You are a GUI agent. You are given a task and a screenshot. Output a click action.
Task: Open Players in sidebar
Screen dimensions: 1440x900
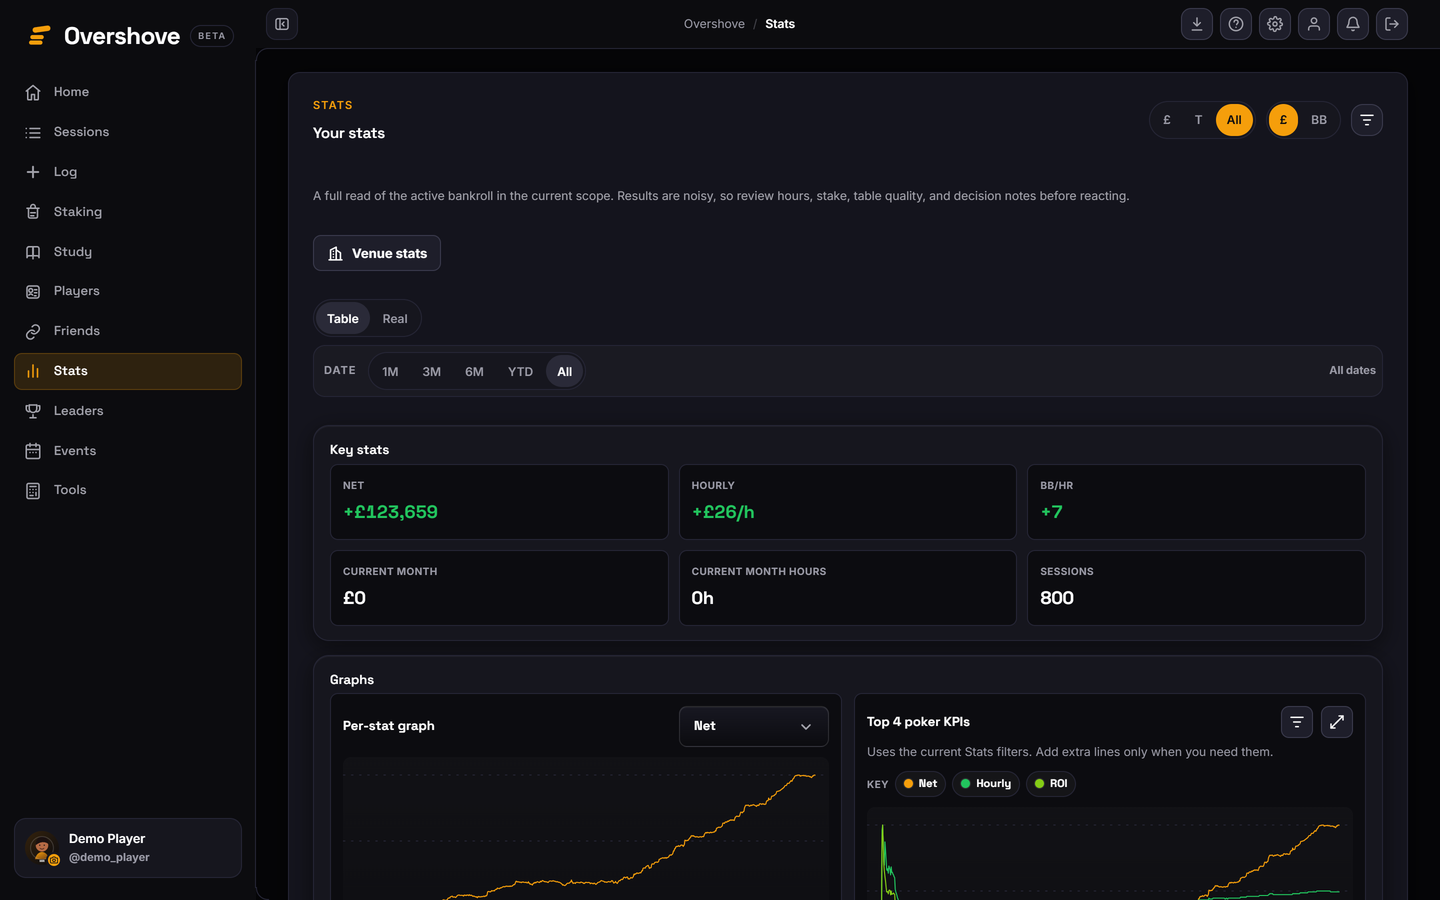[128, 291]
